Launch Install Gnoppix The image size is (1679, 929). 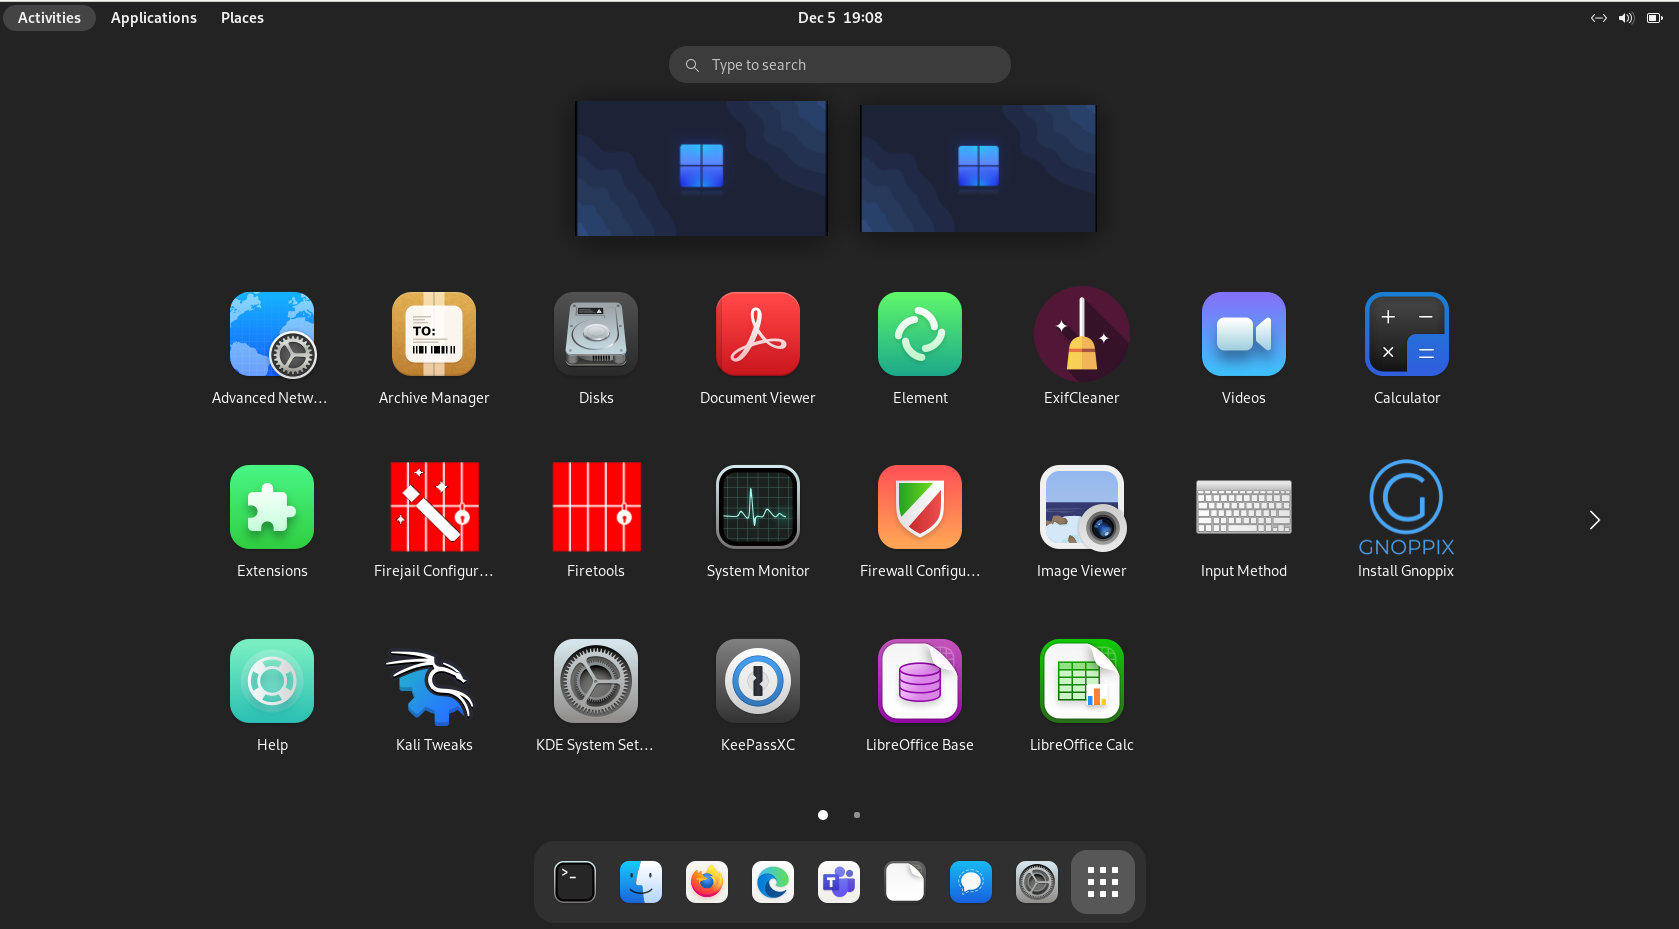(x=1405, y=507)
